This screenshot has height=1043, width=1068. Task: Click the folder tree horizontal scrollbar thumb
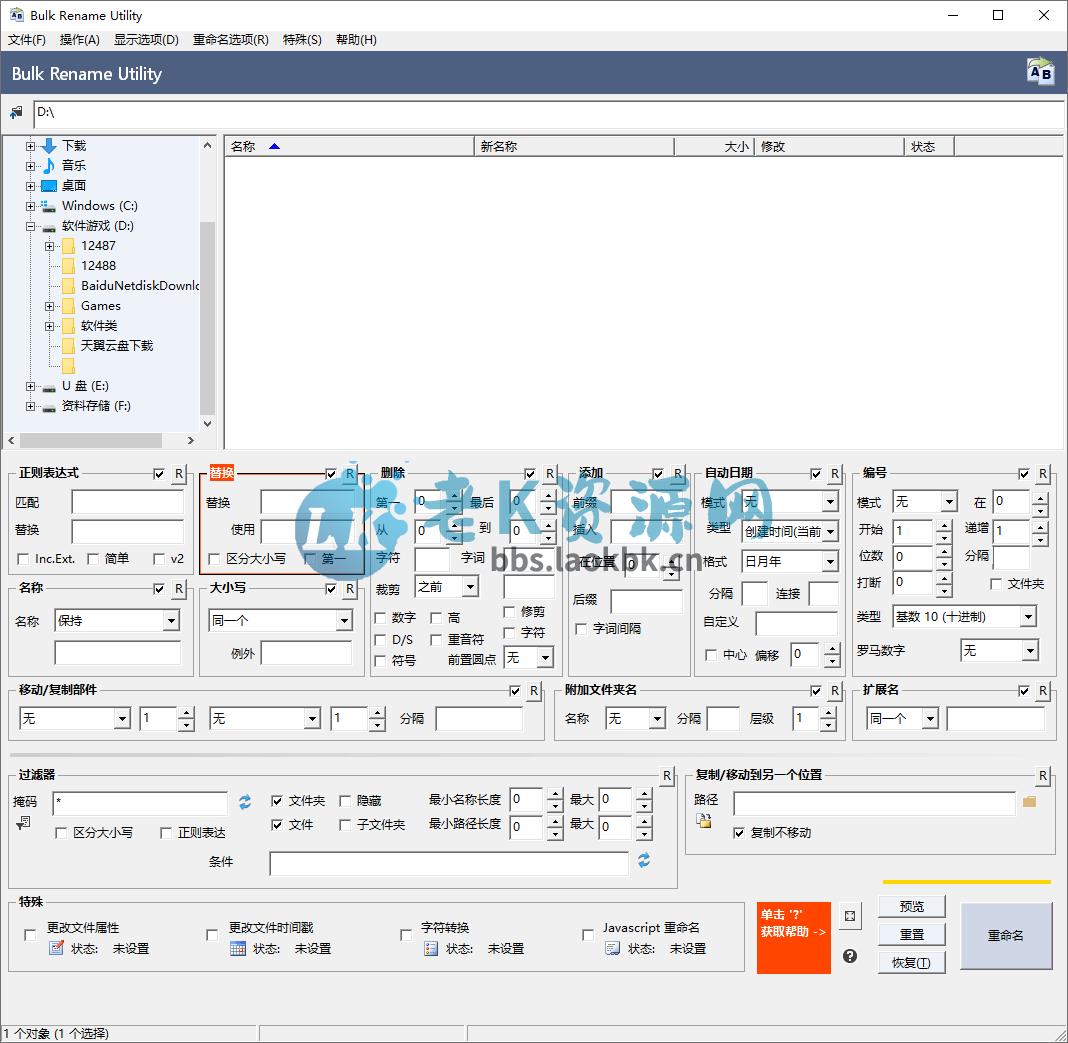pyautogui.click(x=91, y=441)
